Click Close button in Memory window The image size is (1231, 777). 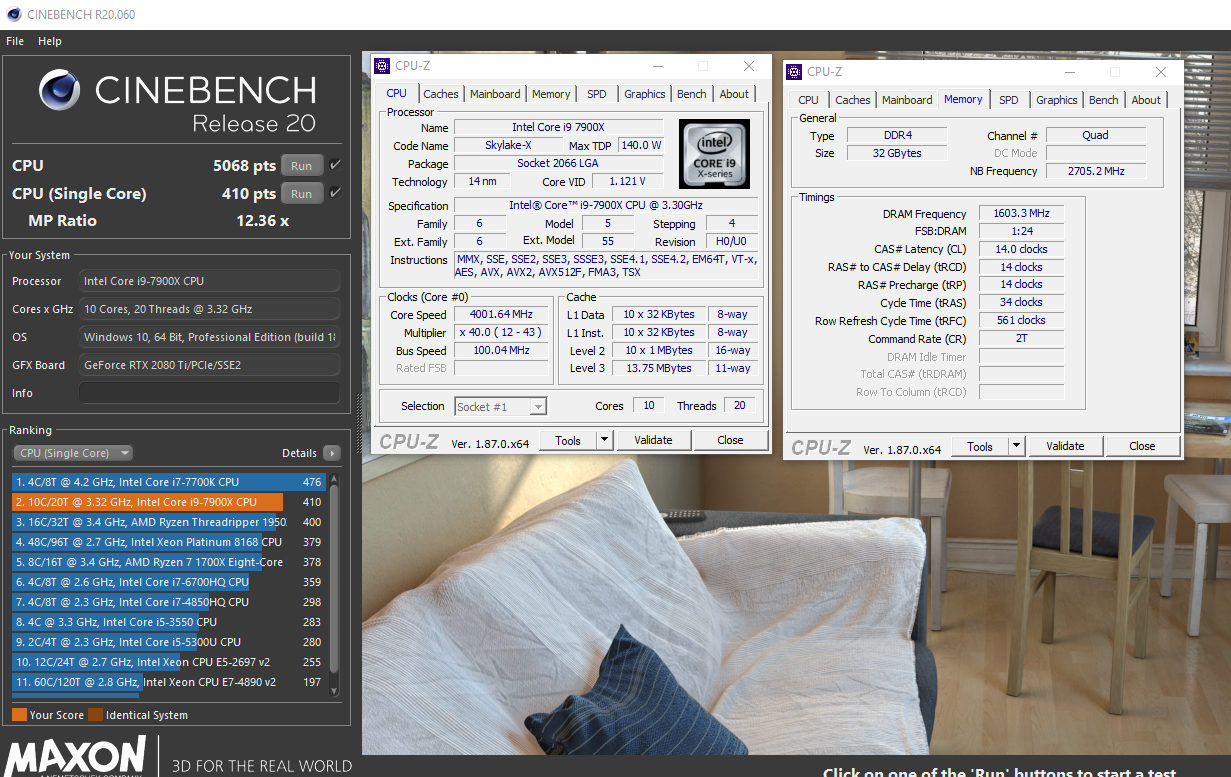[x=1142, y=446]
